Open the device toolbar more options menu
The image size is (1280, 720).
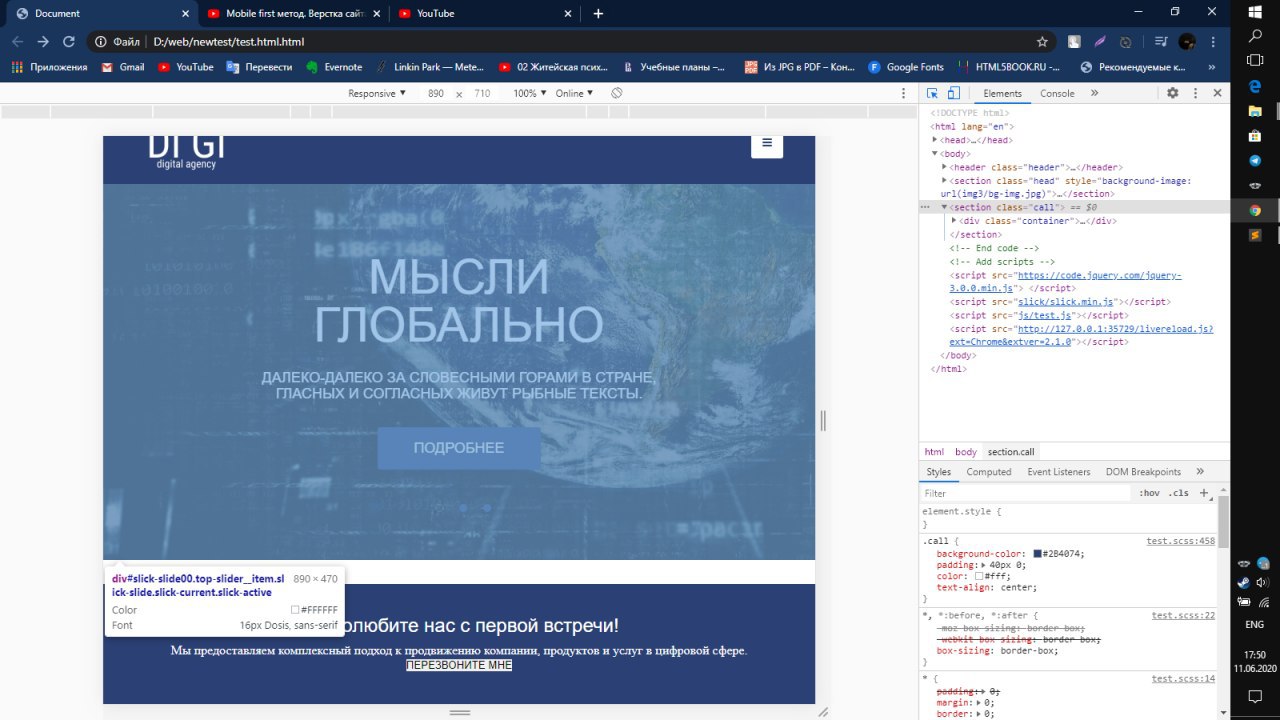click(904, 93)
